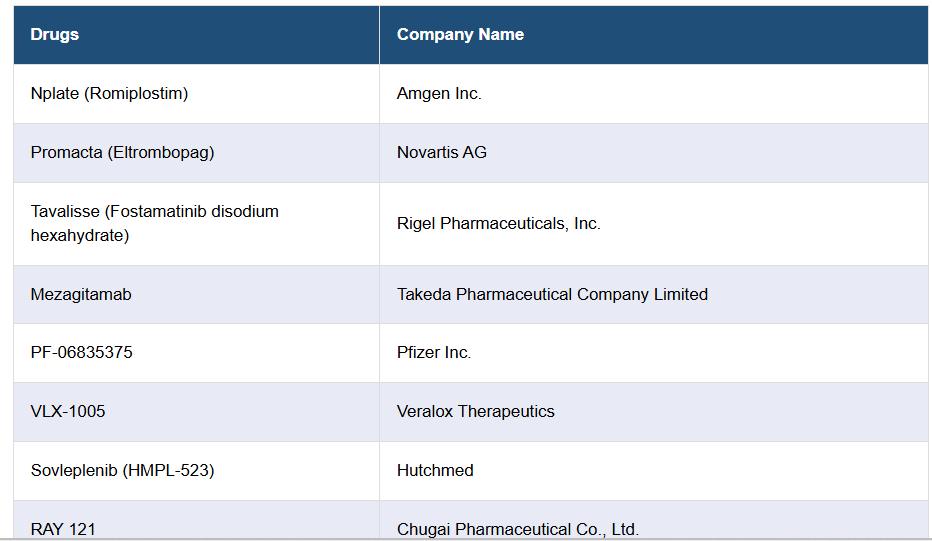Select the Promacta (Eltrombopag) drug cell
The height and width of the screenshot is (541, 932).
(122, 153)
